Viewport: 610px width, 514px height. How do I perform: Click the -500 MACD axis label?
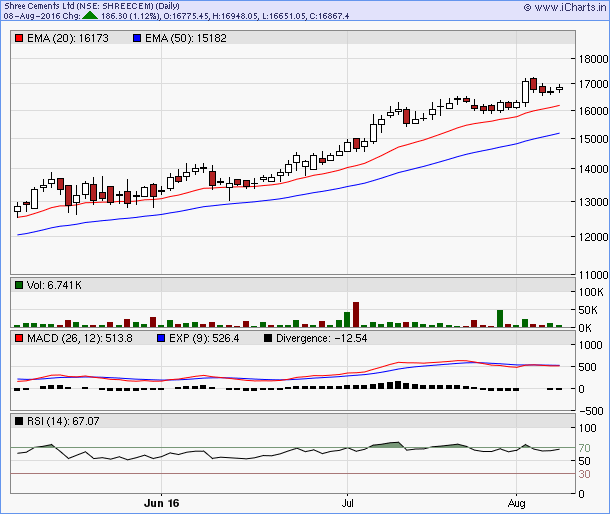coord(591,411)
